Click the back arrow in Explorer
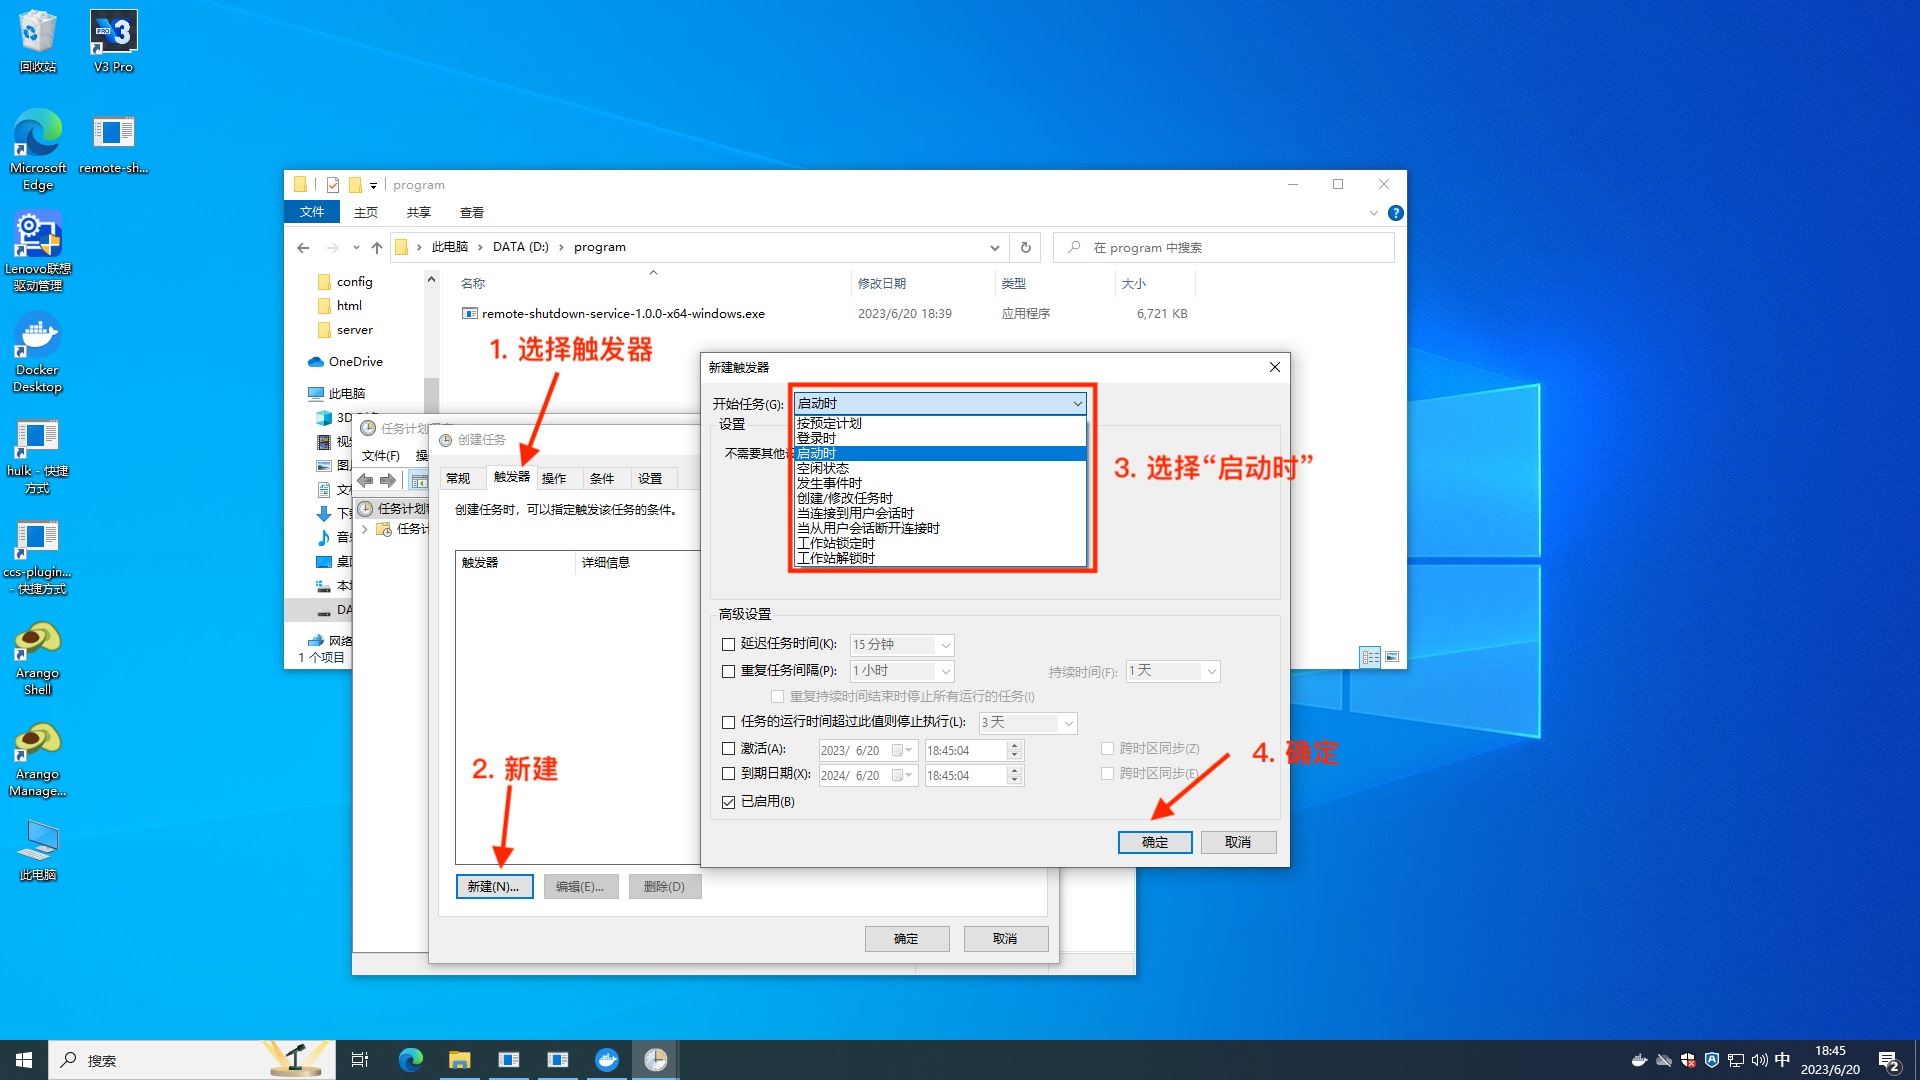The height and width of the screenshot is (1080, 1920). [x=303, y=247]
